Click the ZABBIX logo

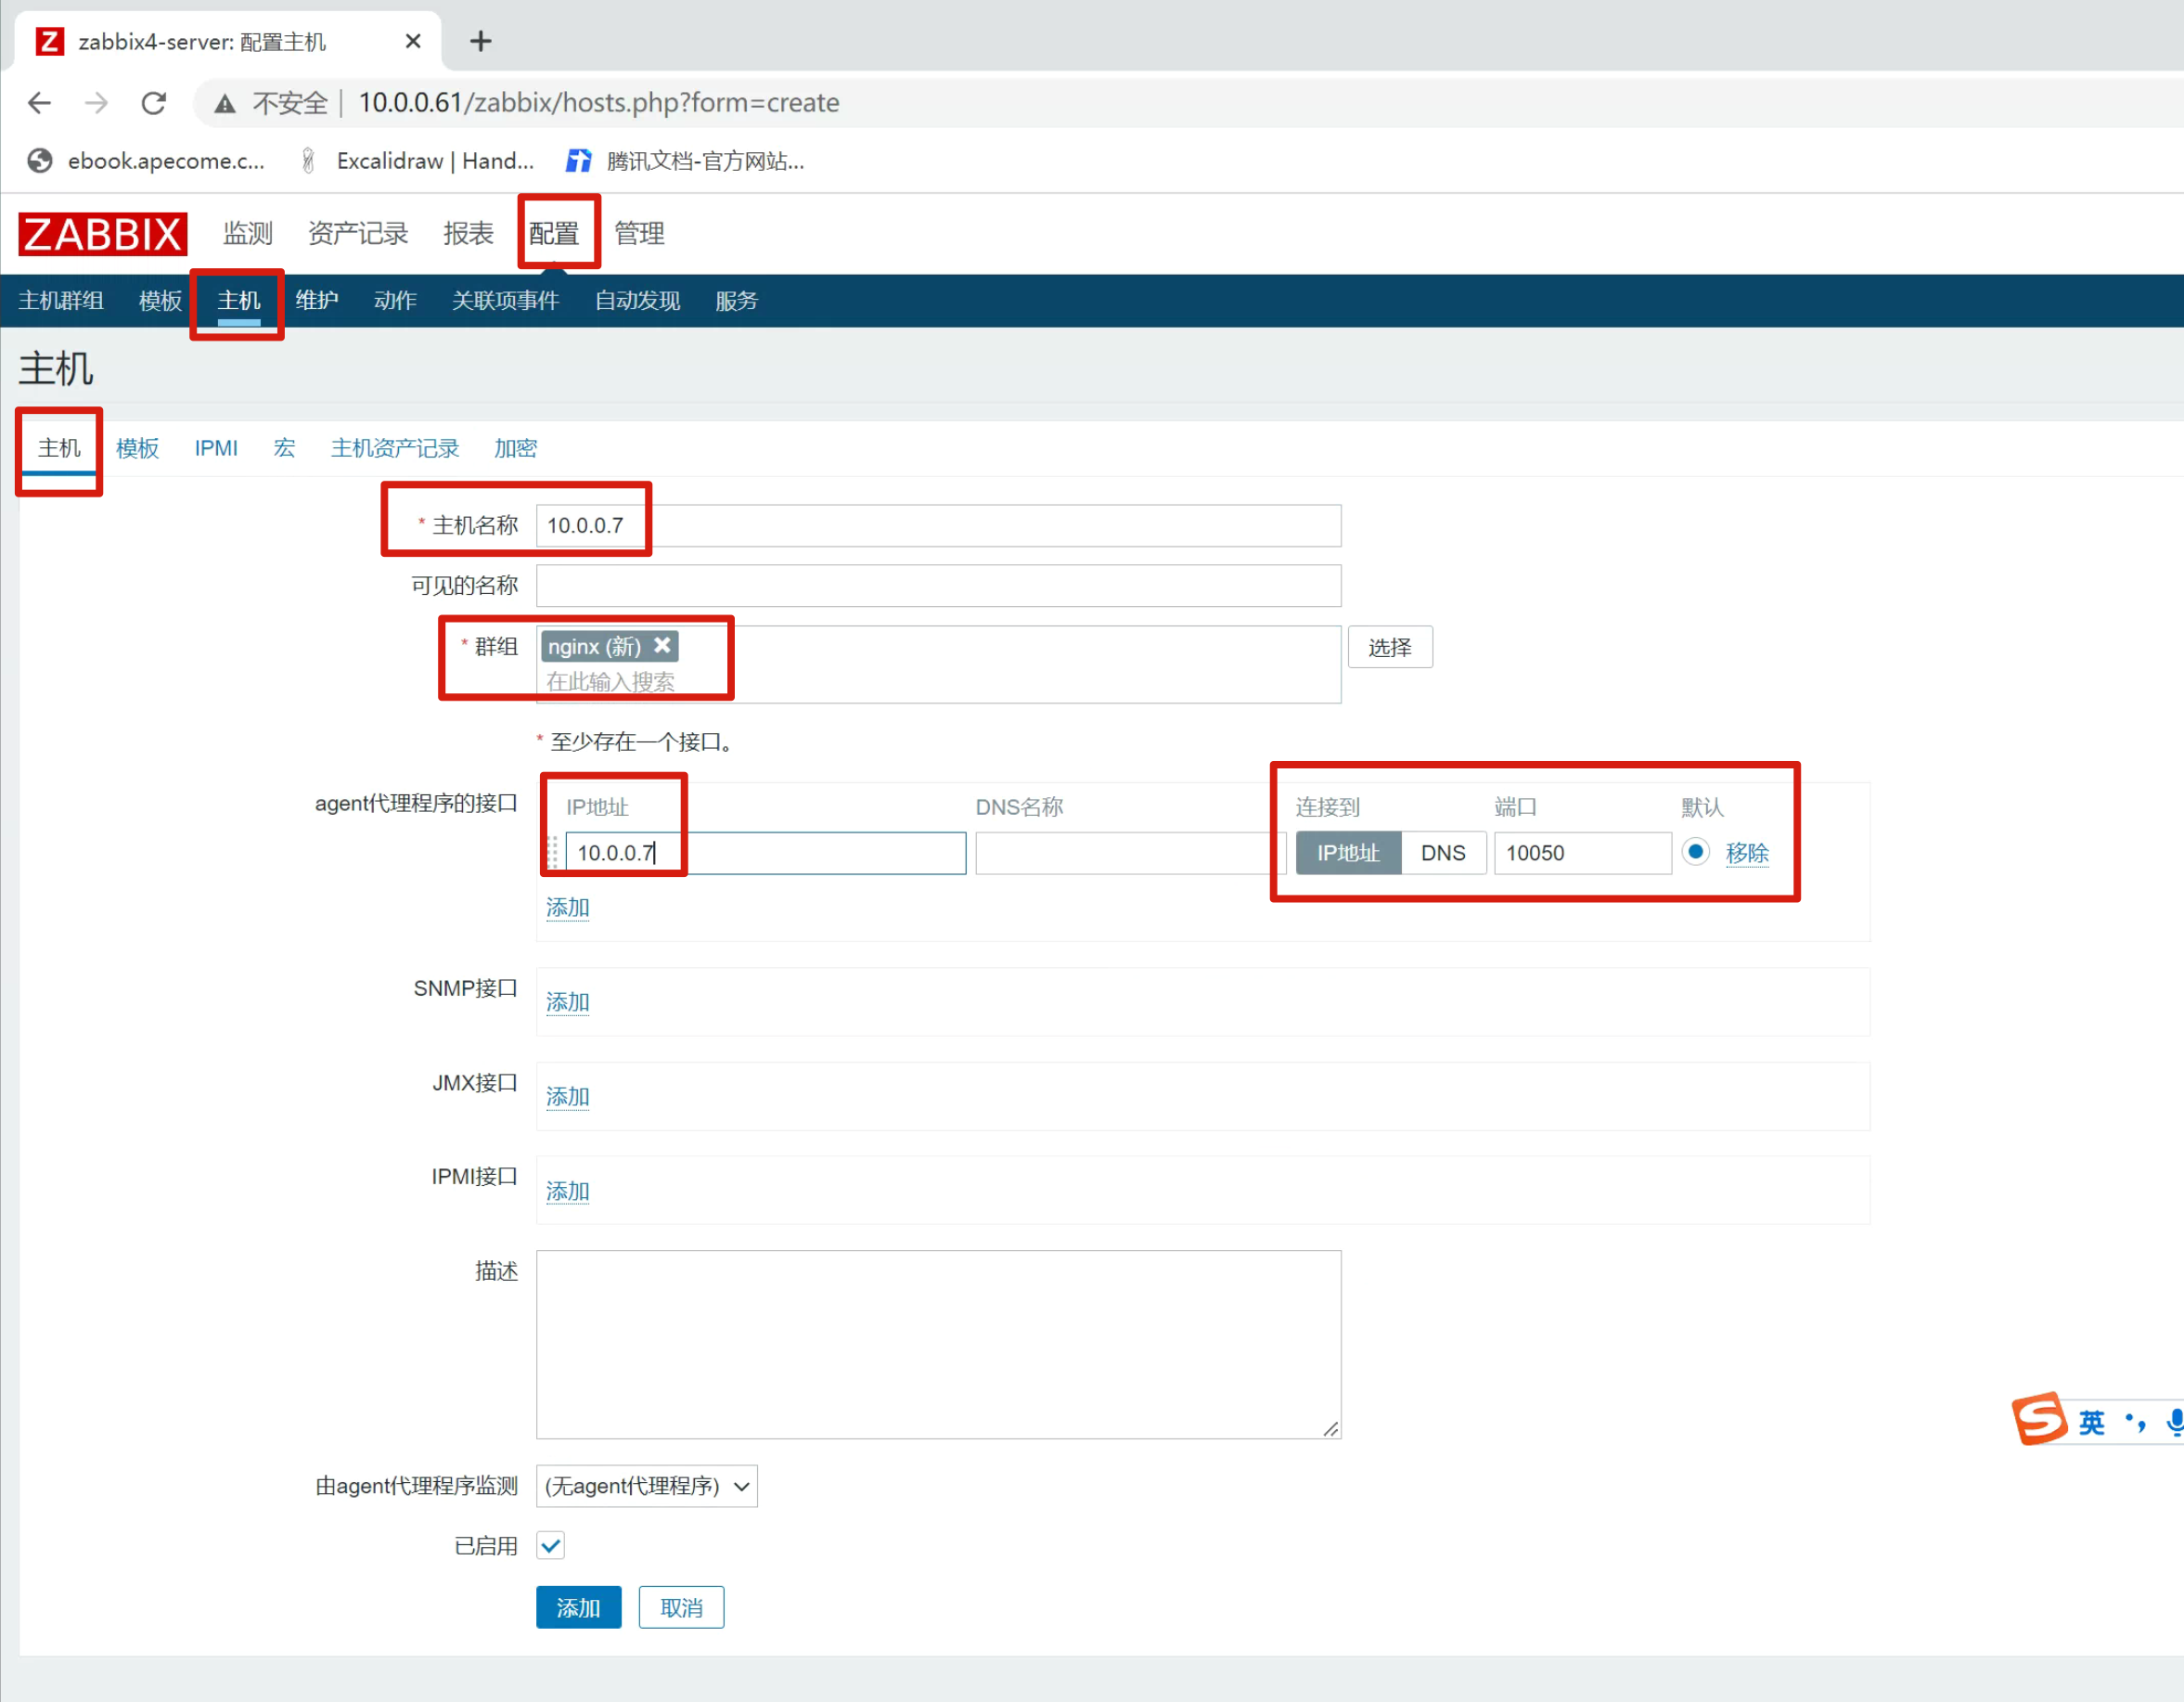point(102,234)
